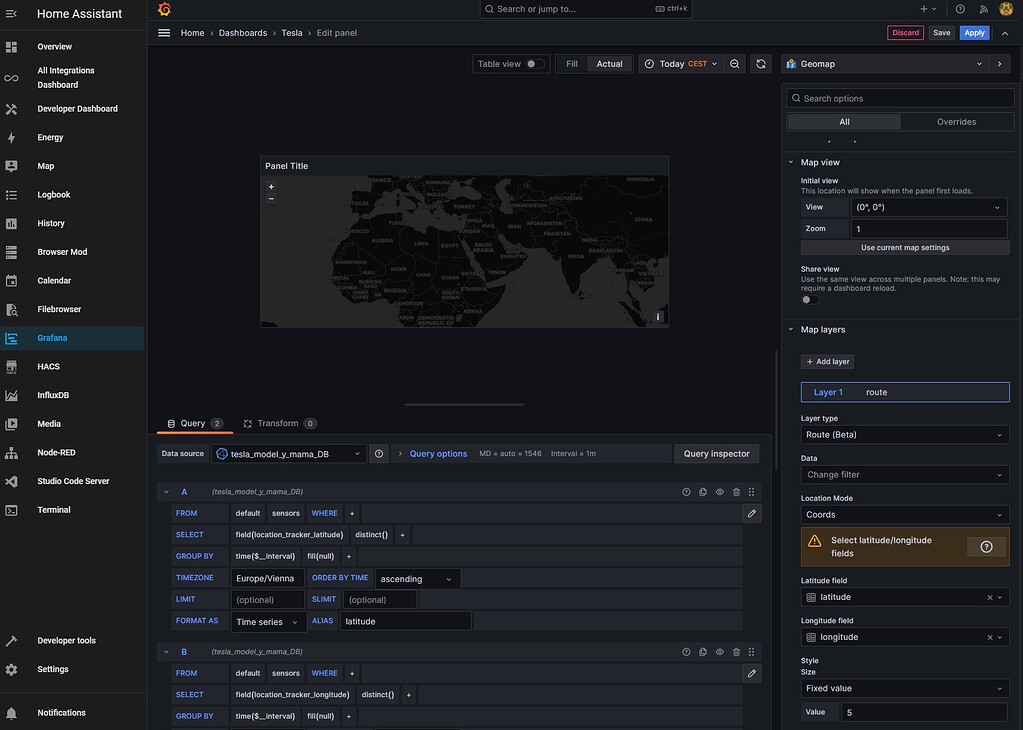Open the Query inspector
The height and width of the screenshot is (730, 1023).
coord(716,452)
